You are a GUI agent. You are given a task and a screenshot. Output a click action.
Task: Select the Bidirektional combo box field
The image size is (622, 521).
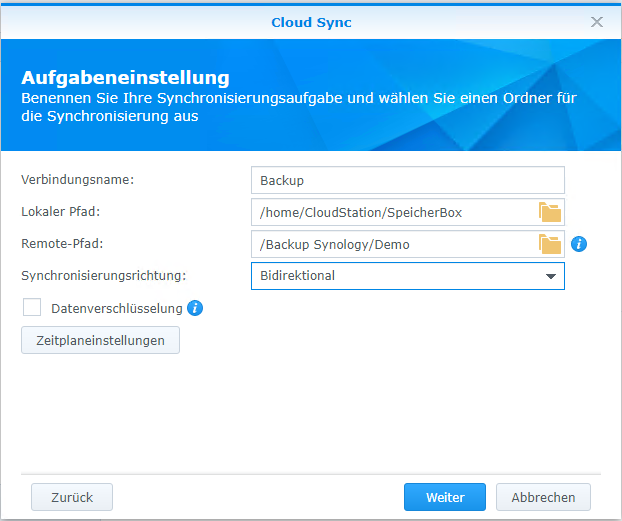click(395, 276)
